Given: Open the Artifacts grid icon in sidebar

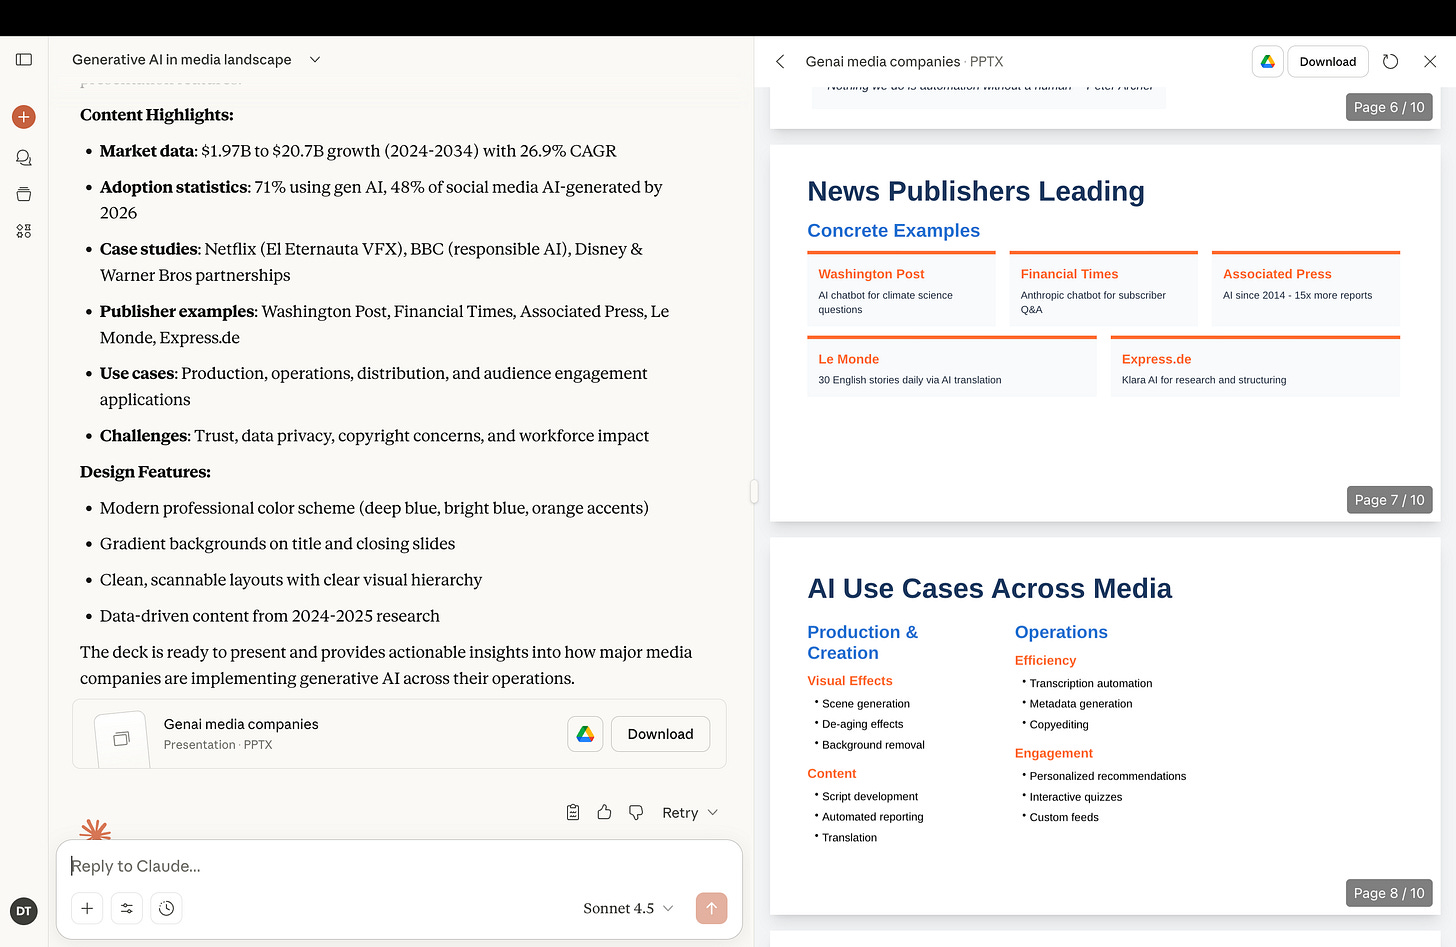Looking at the screenshot, I should (24, 231).
